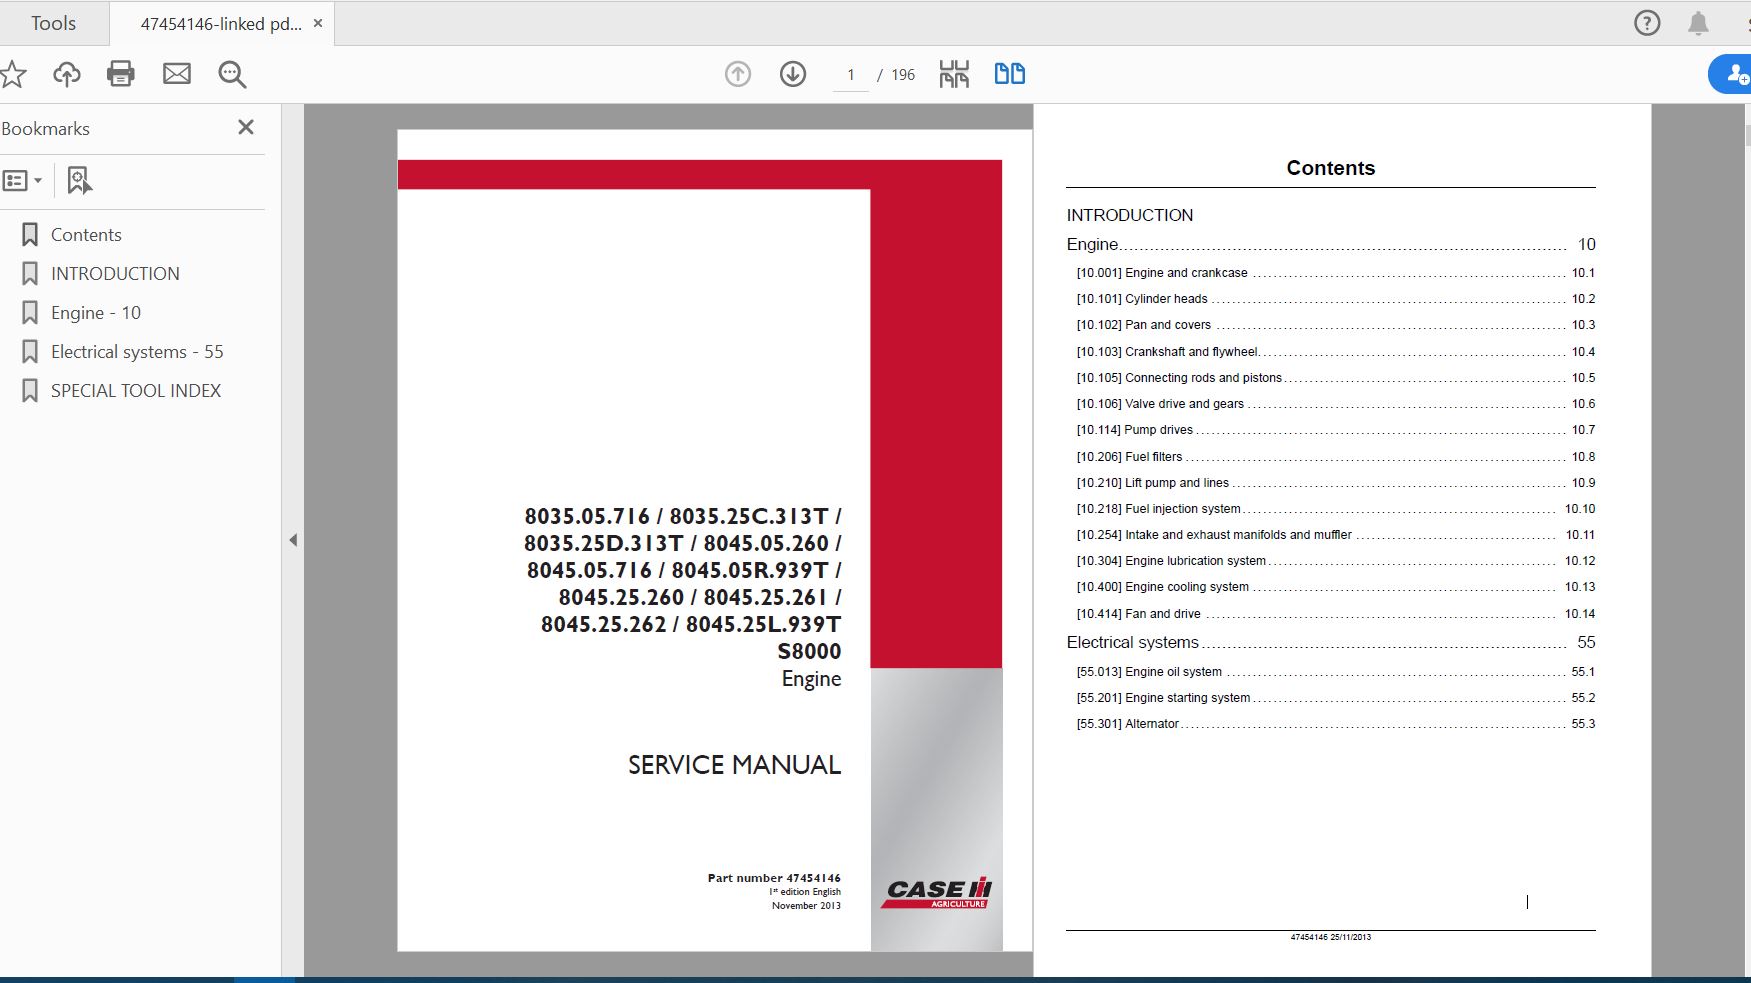Switch to the Tools tab
1751x983 pixels.
(x=53, y=23)
